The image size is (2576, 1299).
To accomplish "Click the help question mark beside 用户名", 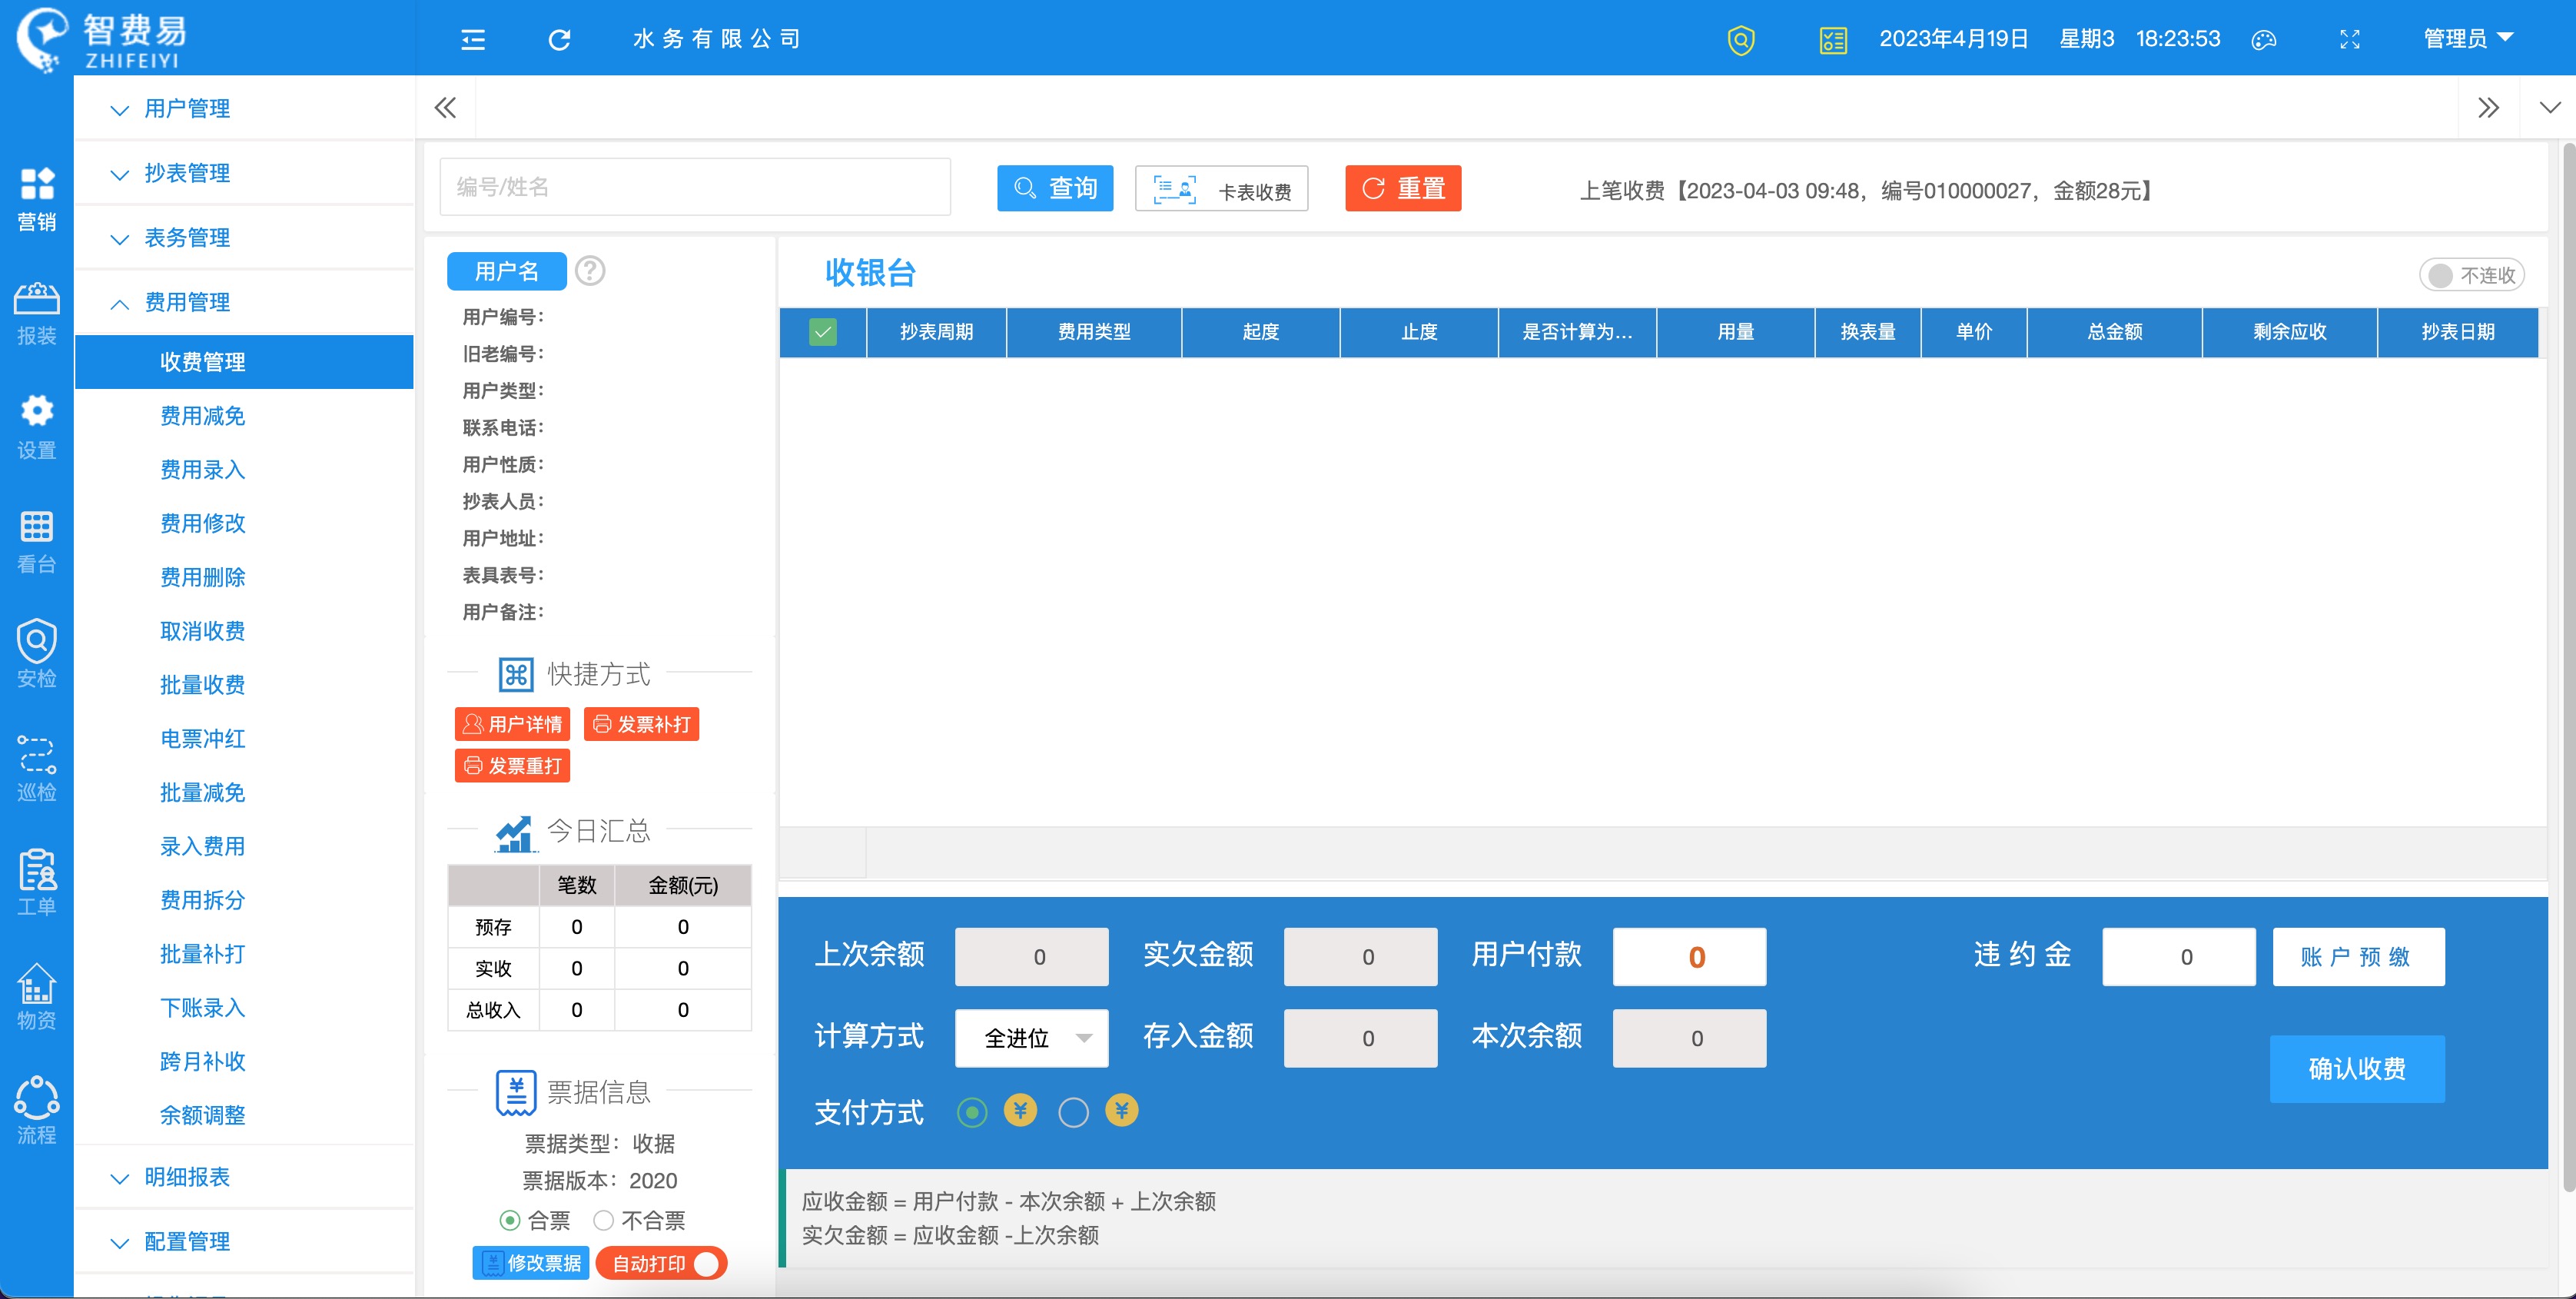I will click(x=590, y=271).
